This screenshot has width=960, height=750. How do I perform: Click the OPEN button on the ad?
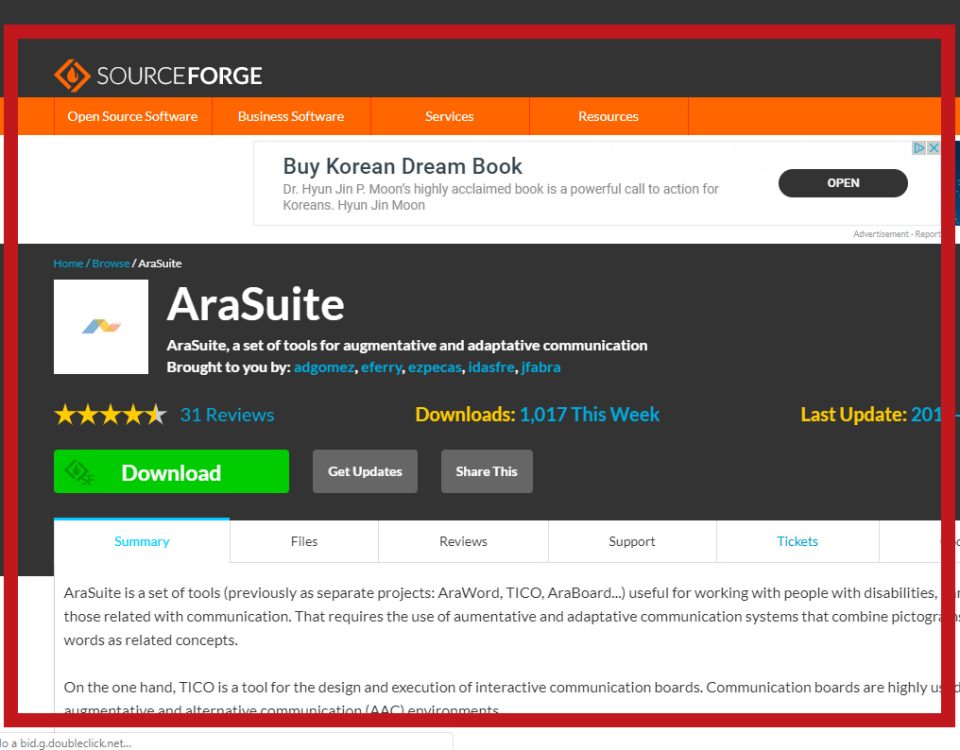pyautogui.click(x=843, y=183)
